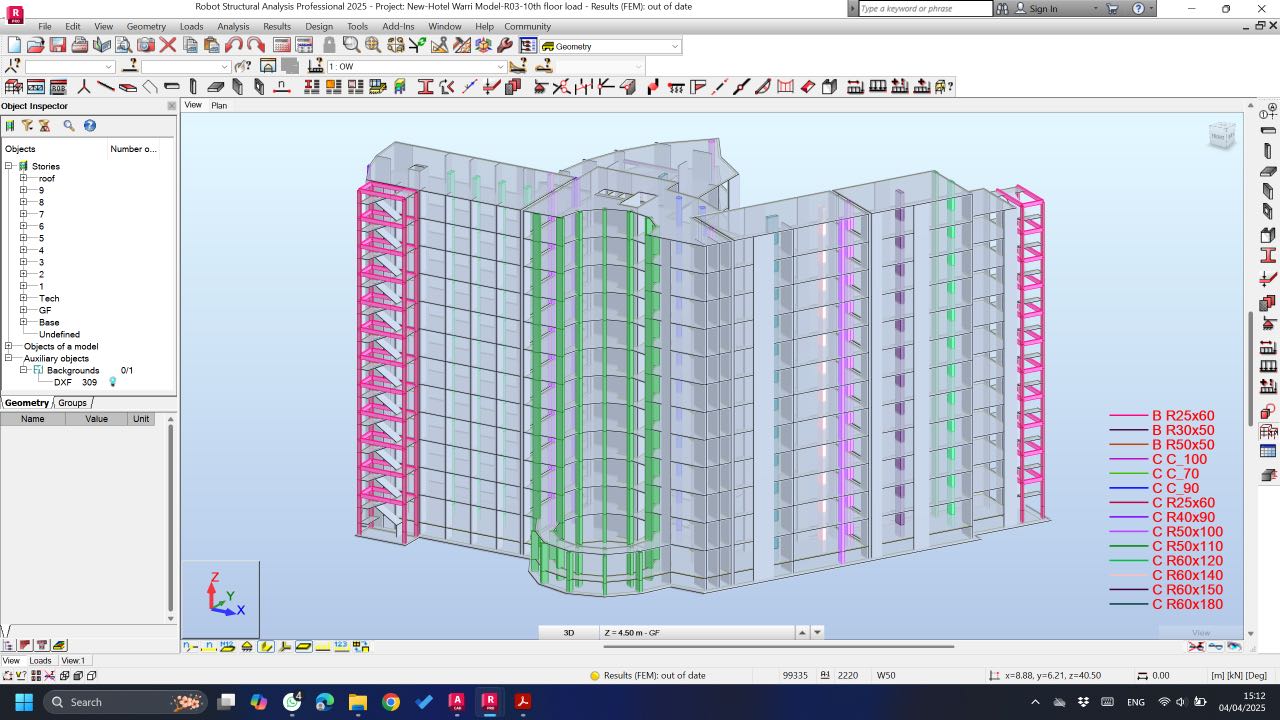The image size is (1280, 720).
Task: Open the help question mark in Object Inspector
Action: [x=90, y=126]
